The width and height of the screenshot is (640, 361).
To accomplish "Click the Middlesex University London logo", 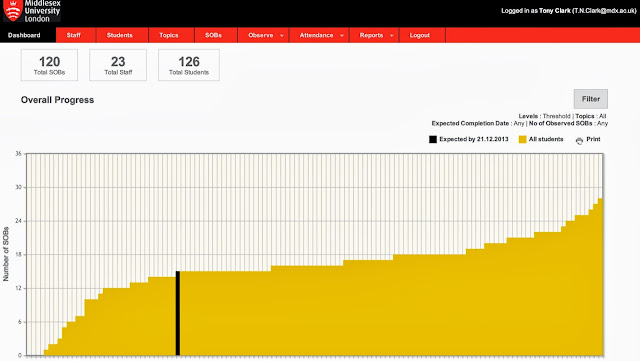I will click(x=32, y=11).
